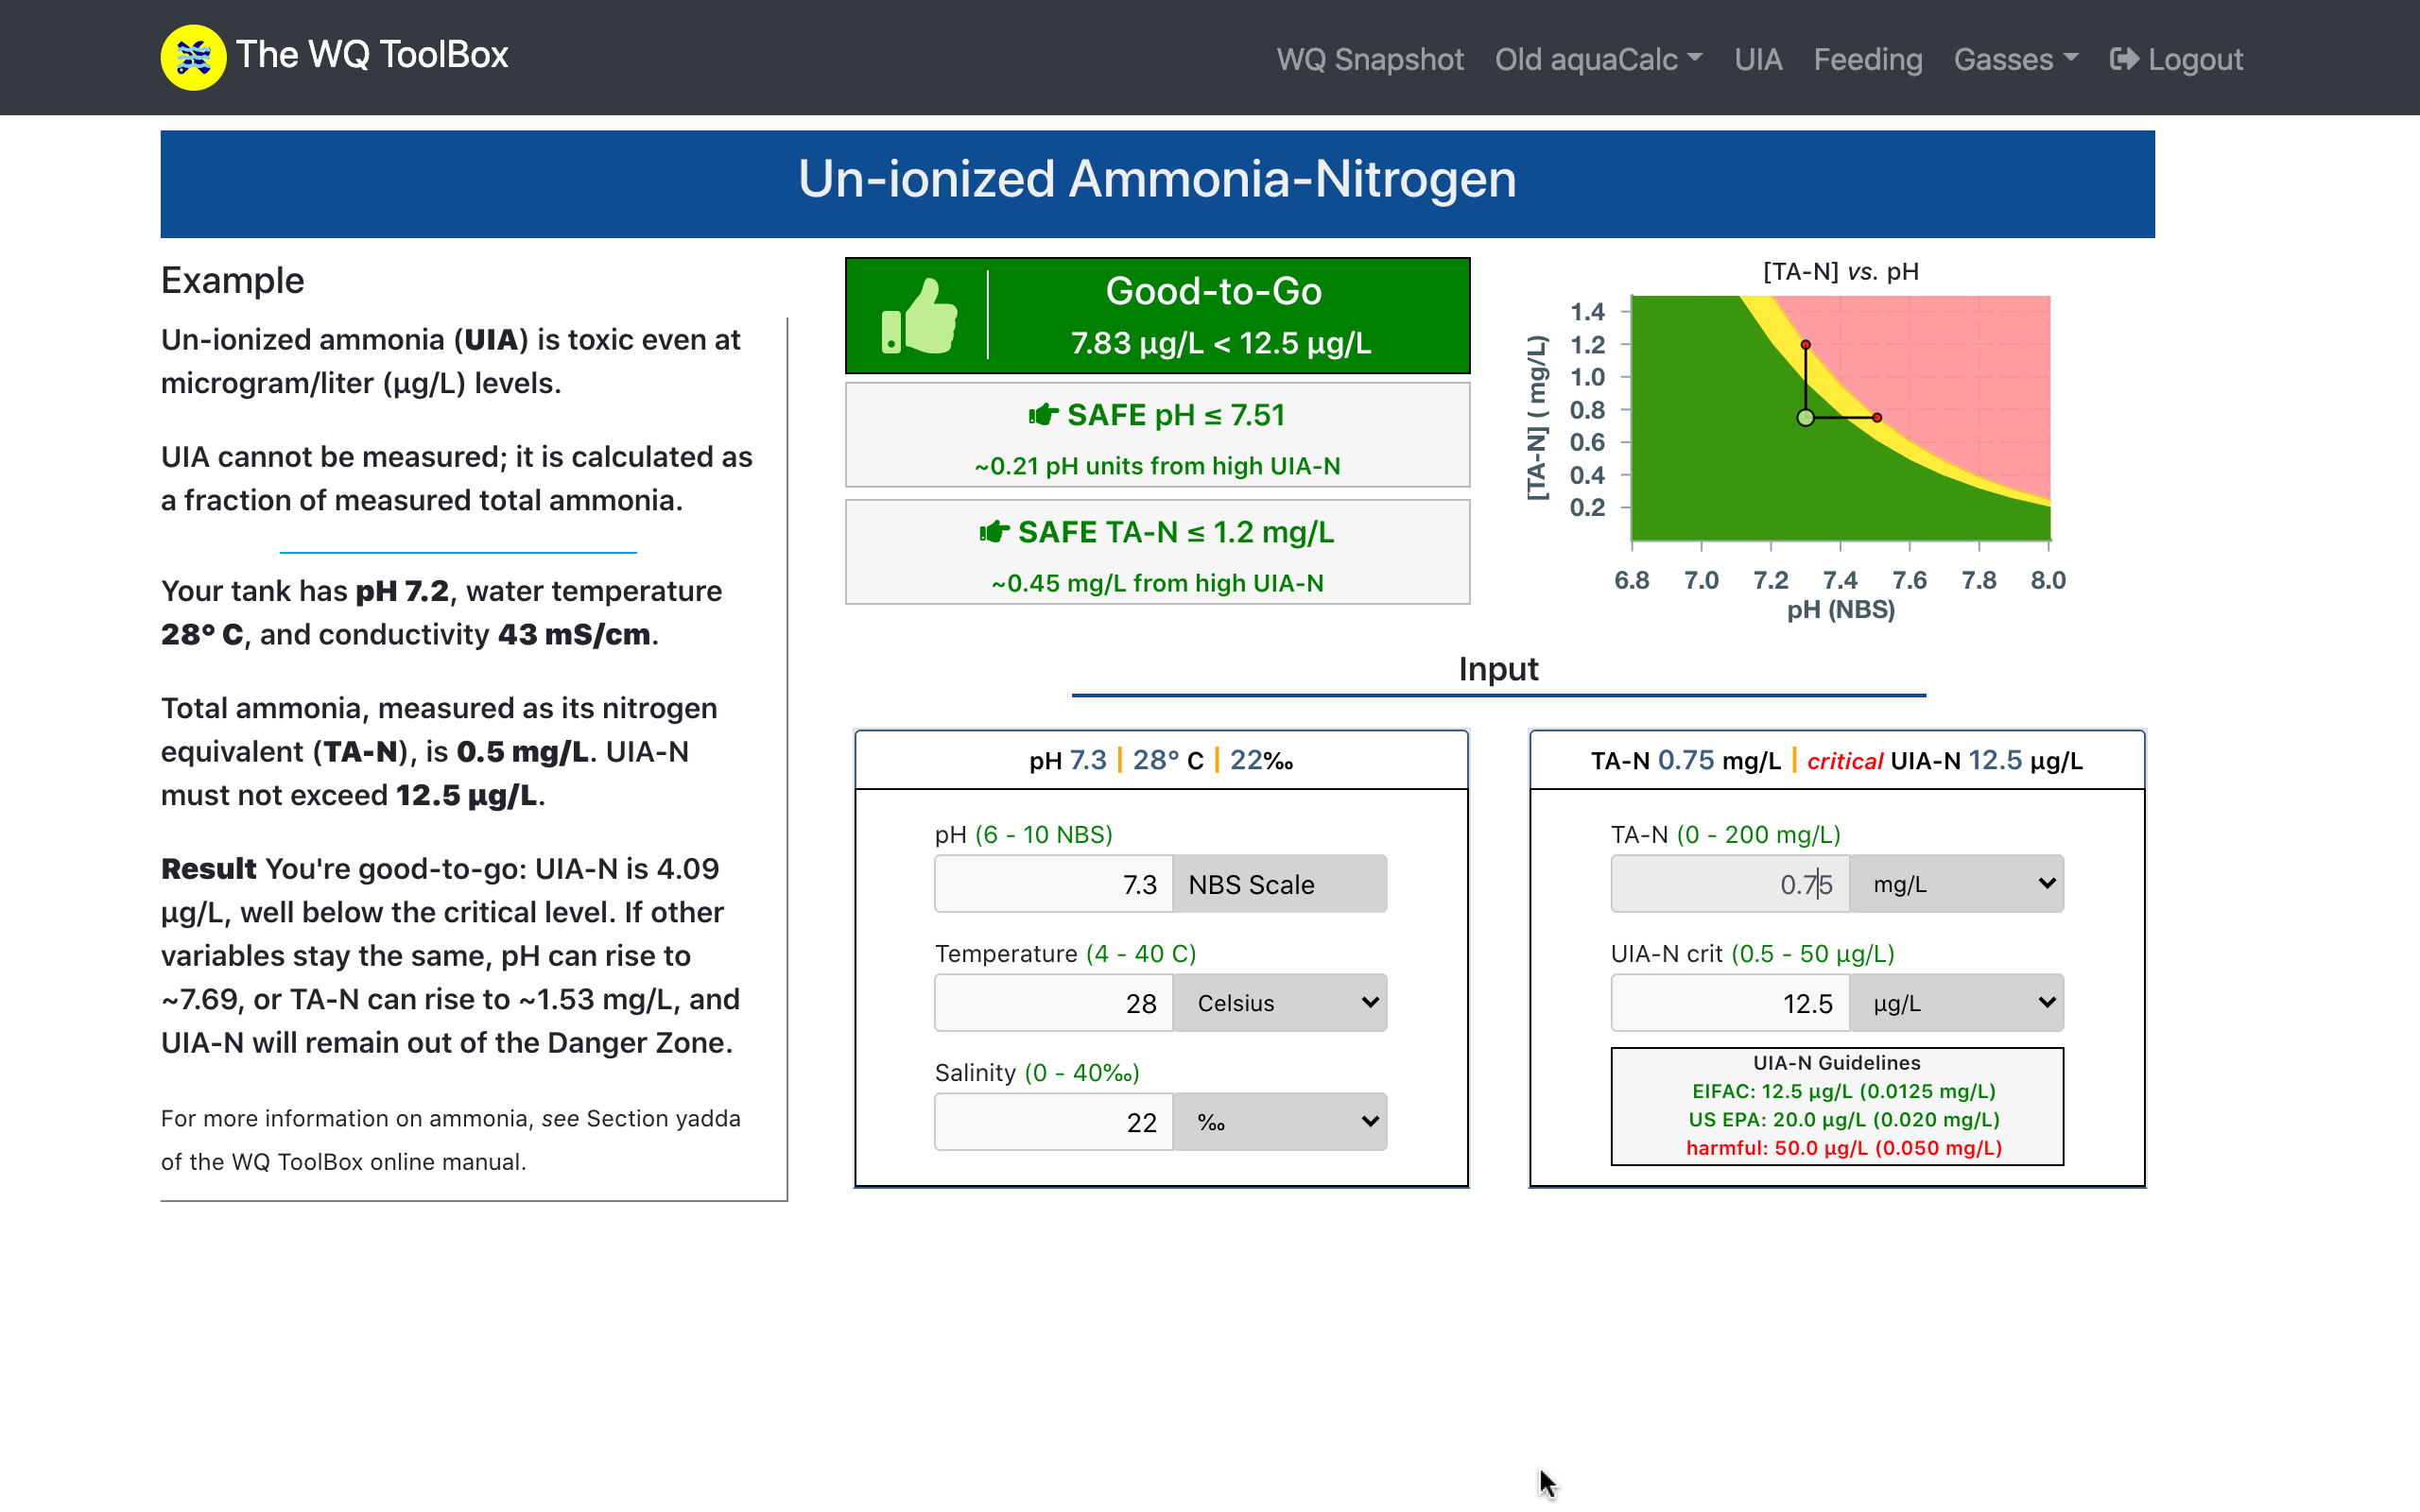
Task: Click the pointing hand icon beside SAFE pH
Action: click(x=1043, y=414)
